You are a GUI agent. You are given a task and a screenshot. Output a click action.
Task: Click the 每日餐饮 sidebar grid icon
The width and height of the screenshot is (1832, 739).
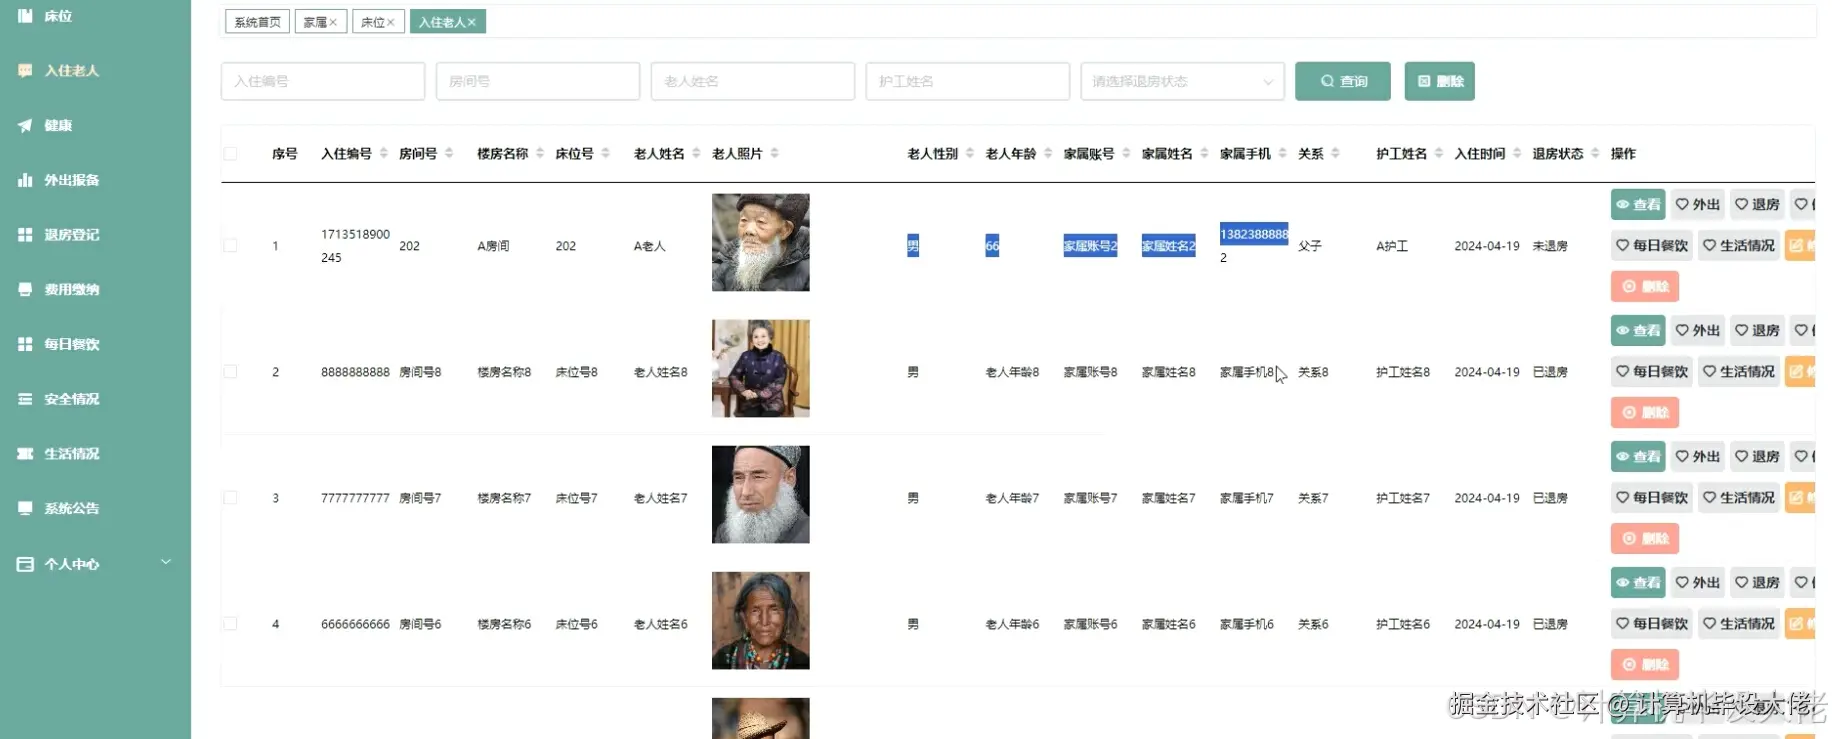click(x=25, y=344)
